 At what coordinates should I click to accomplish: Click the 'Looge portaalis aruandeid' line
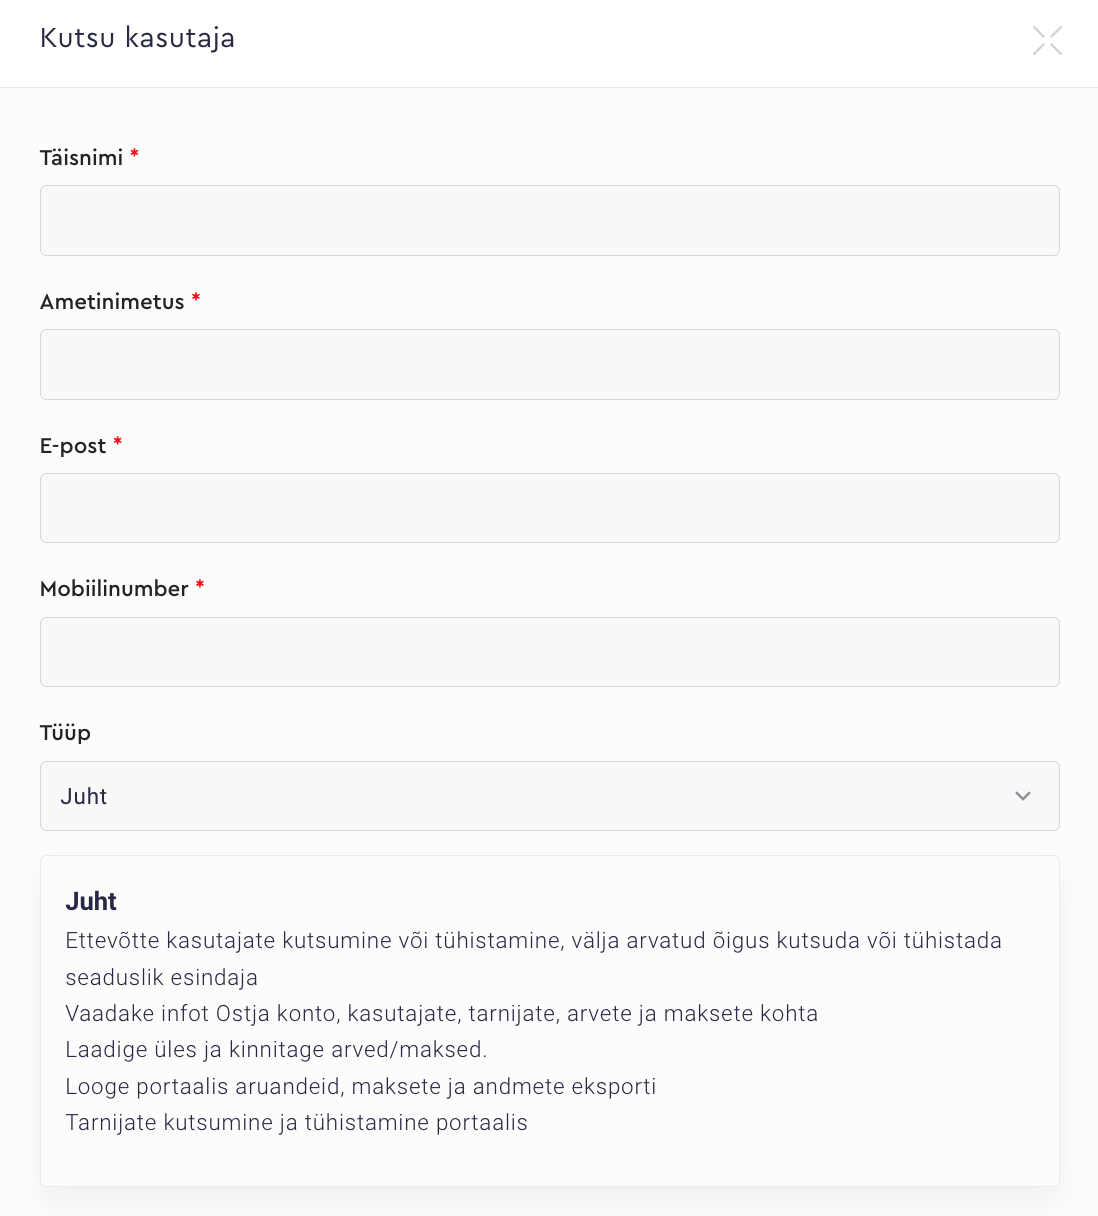360,1087
